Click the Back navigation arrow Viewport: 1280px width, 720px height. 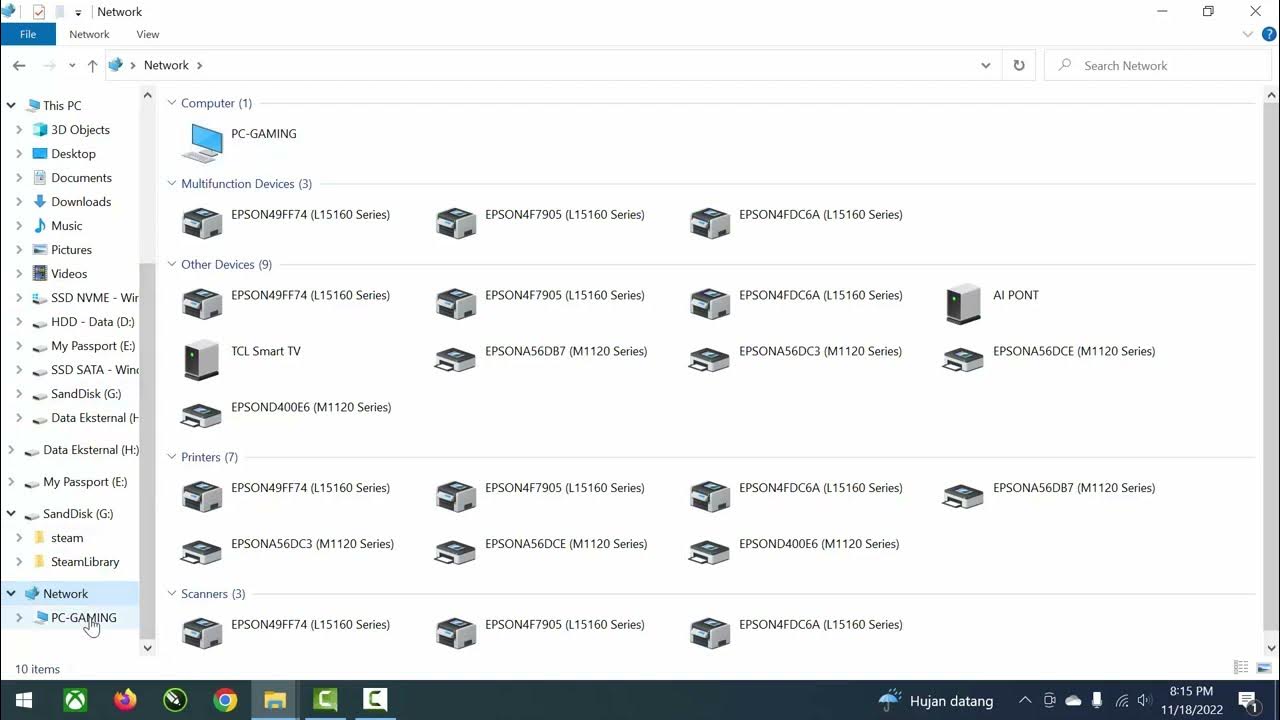point(19,65)
